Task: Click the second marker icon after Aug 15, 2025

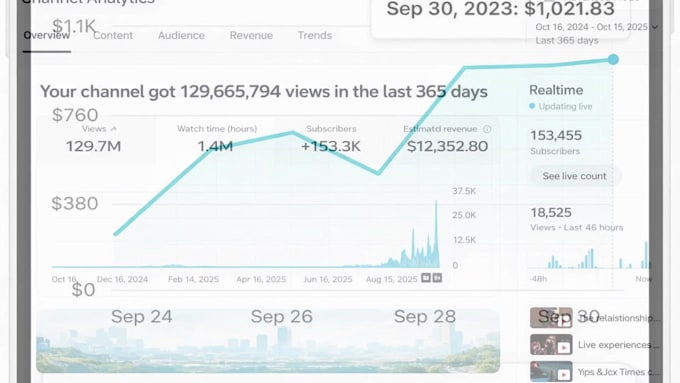Action: point(437,278)
